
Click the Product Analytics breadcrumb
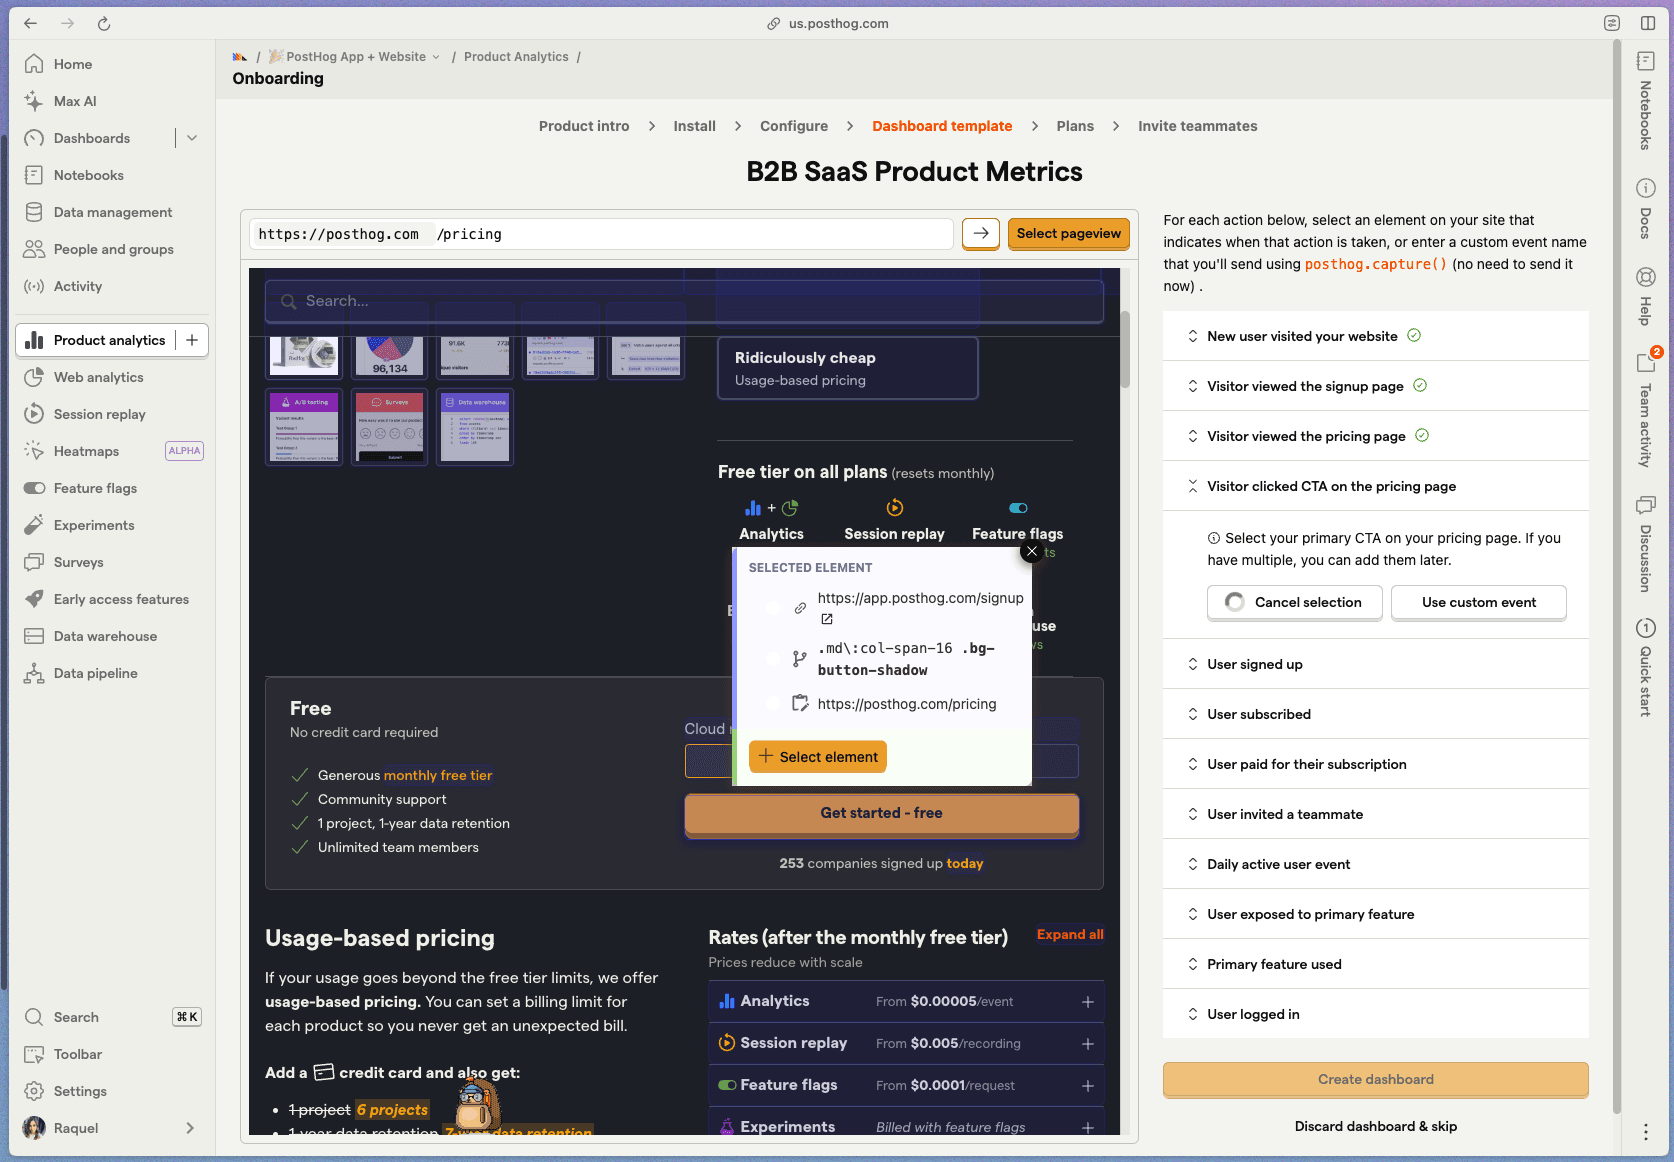pos(516,57)
